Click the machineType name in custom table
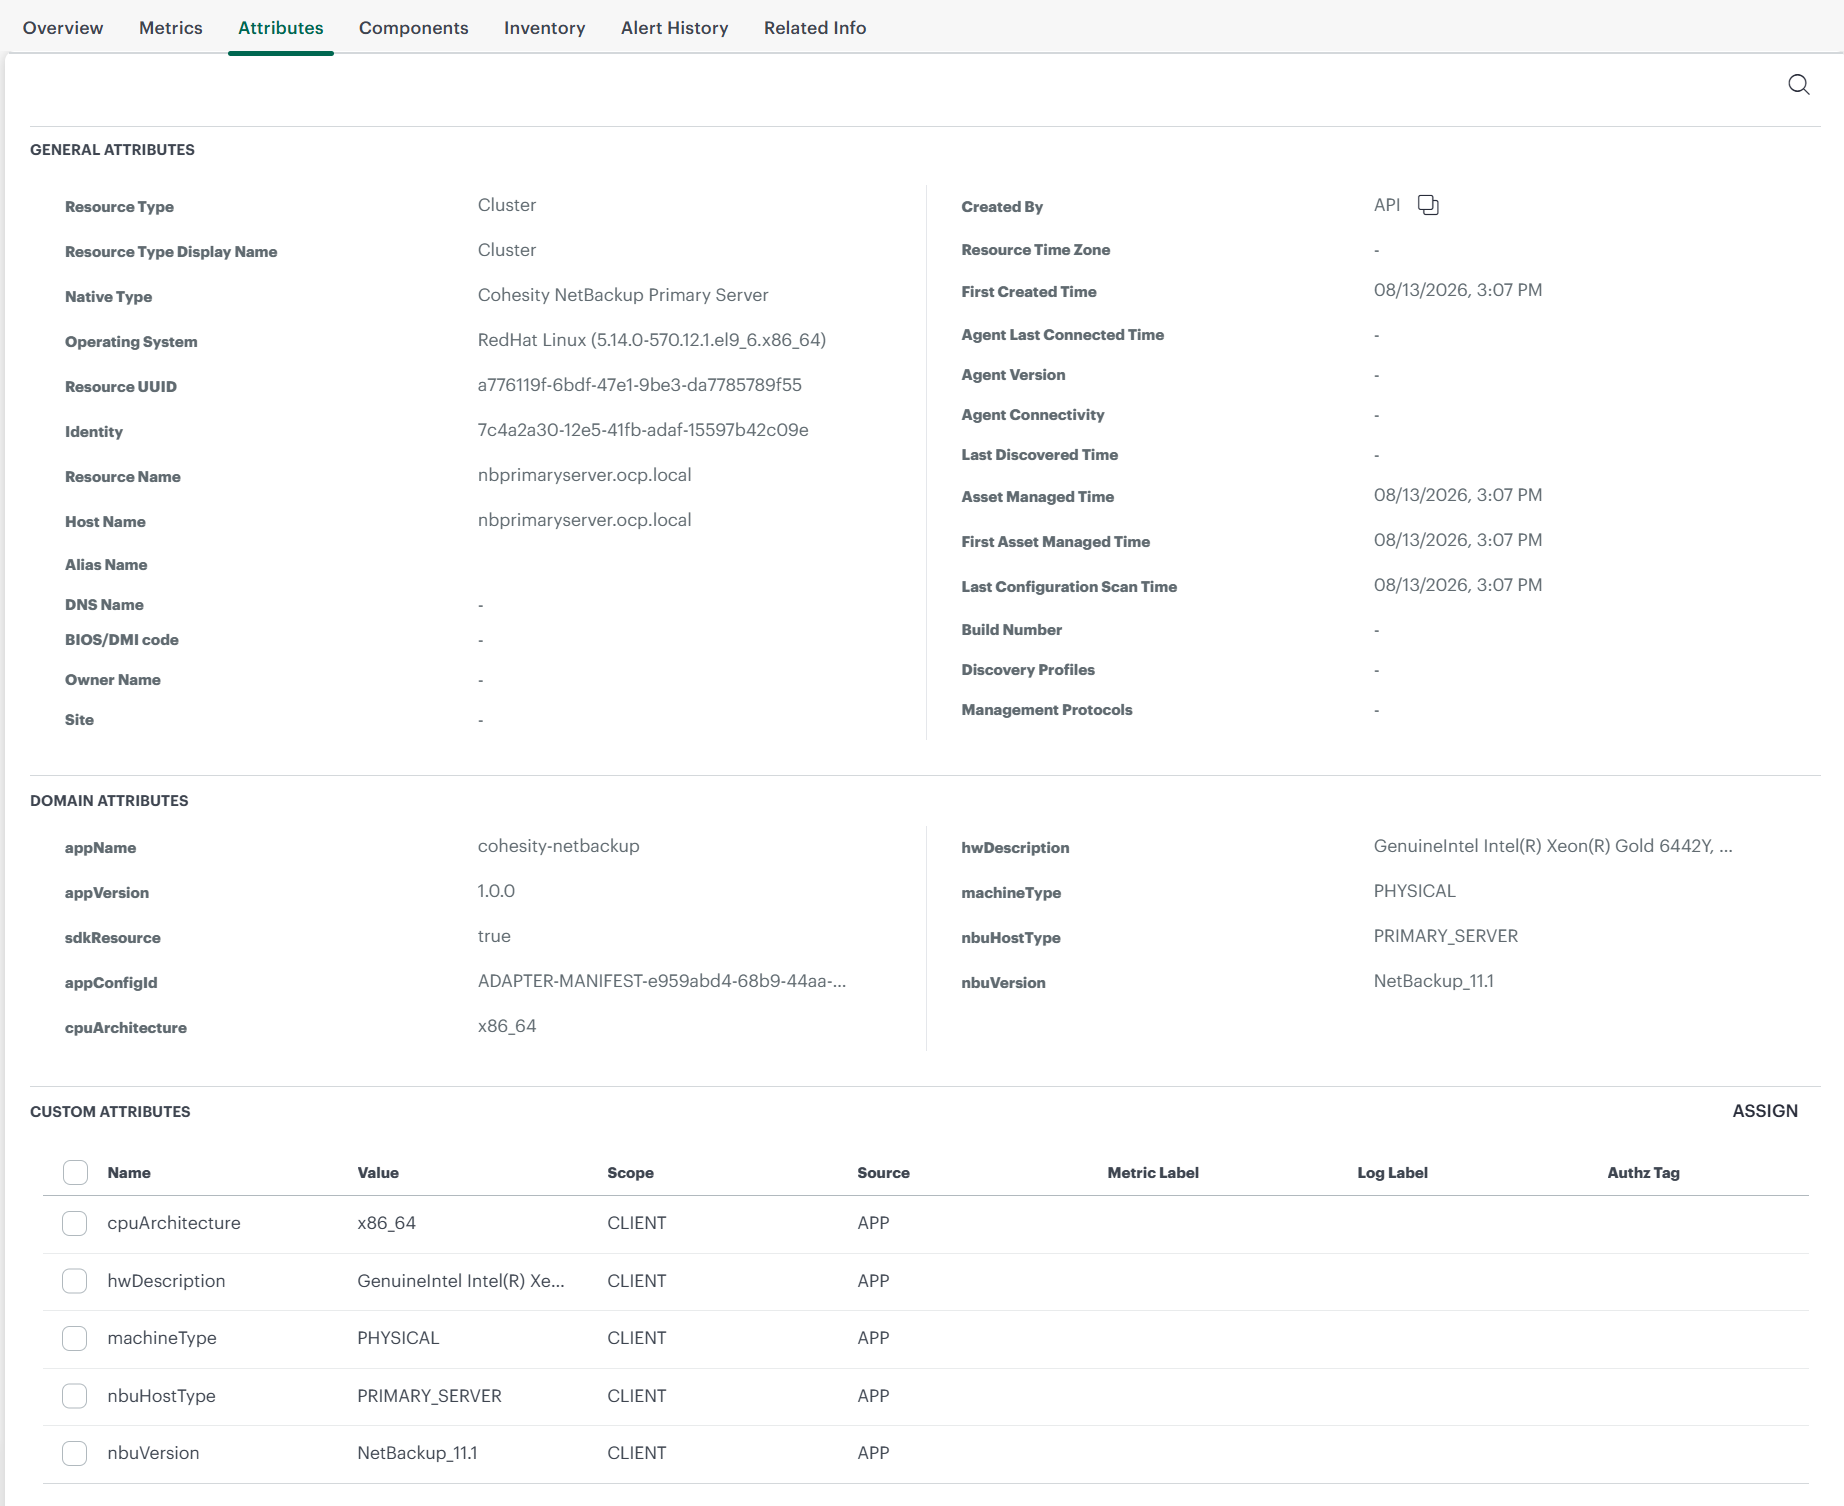Viewport: 1844px width, 1506px height. [162, 1338]
